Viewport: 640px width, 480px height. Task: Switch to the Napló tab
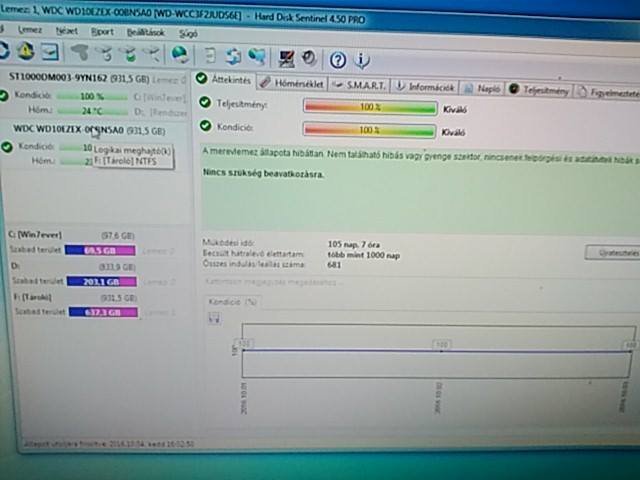[x=482, y=89]
